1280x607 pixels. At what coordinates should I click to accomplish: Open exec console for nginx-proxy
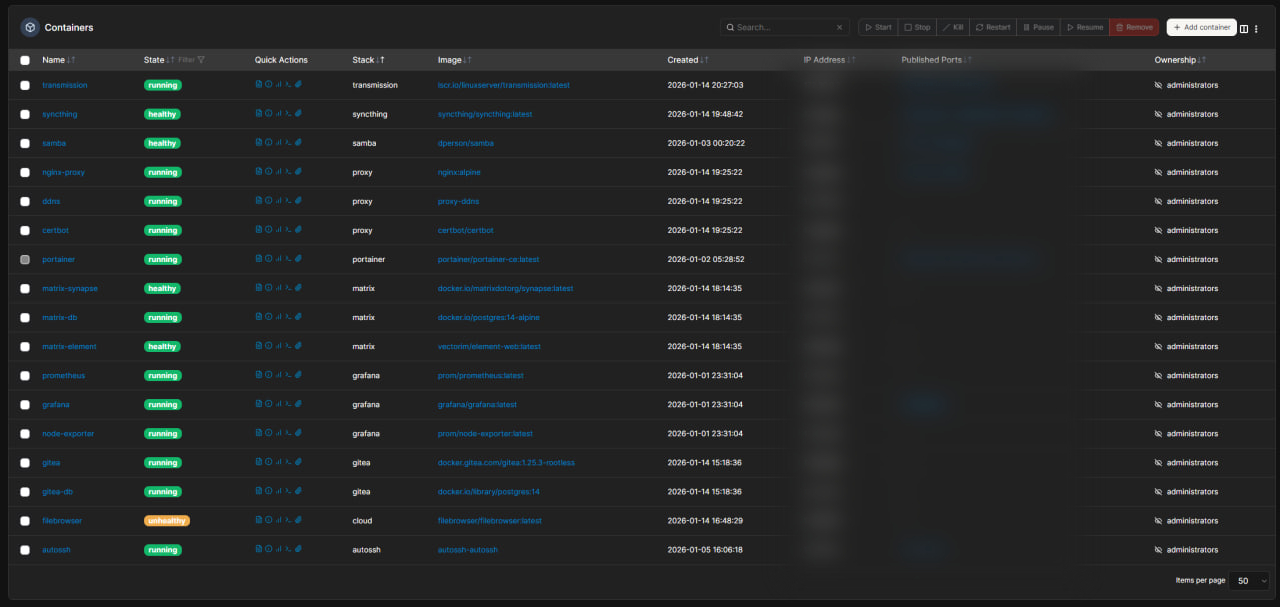coord(289,171)
